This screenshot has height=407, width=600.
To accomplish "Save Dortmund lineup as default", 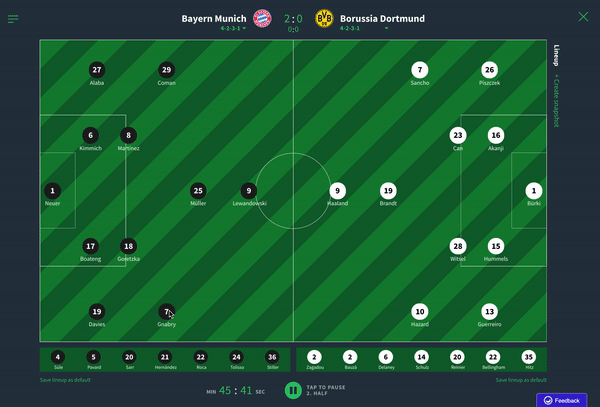I will click(x=521, y=380).
